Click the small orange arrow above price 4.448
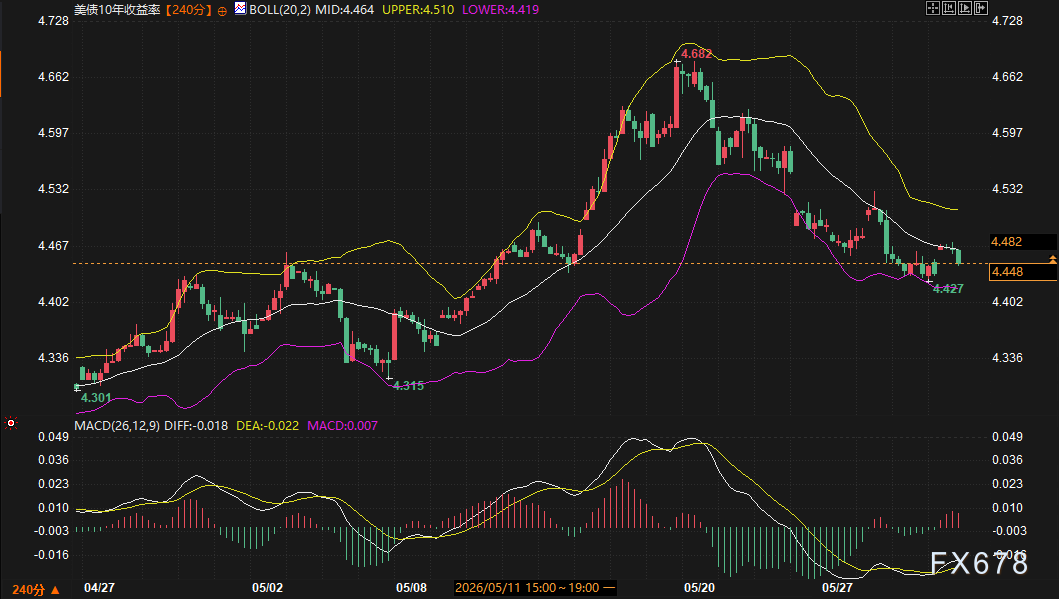 pos(1052,259)
